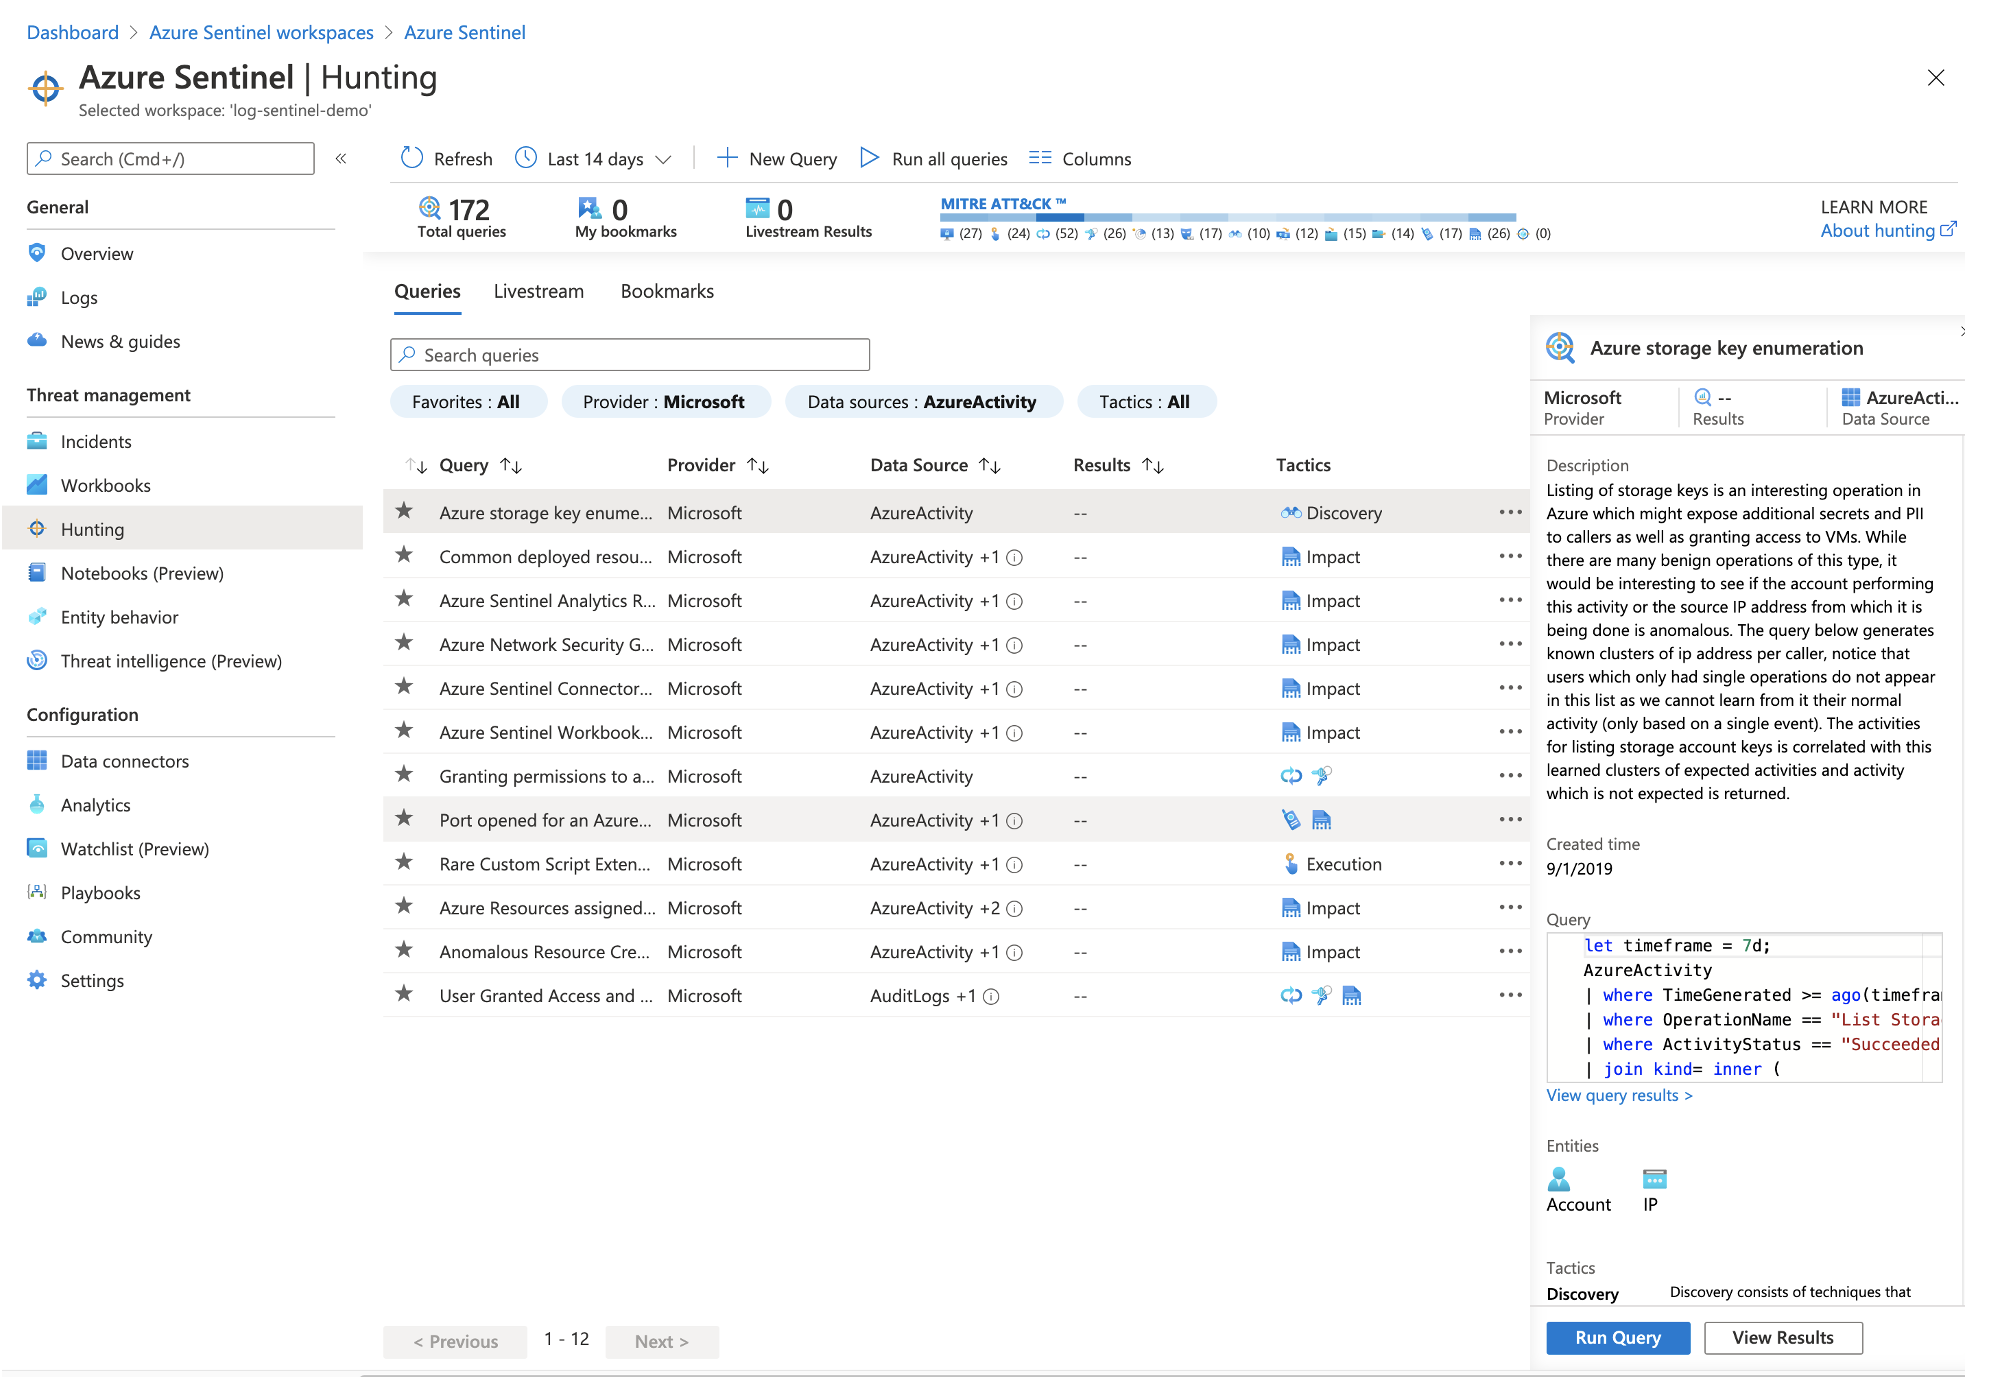
Task: Switch to the Livestream tab
Action: click(x=538, y=291)
